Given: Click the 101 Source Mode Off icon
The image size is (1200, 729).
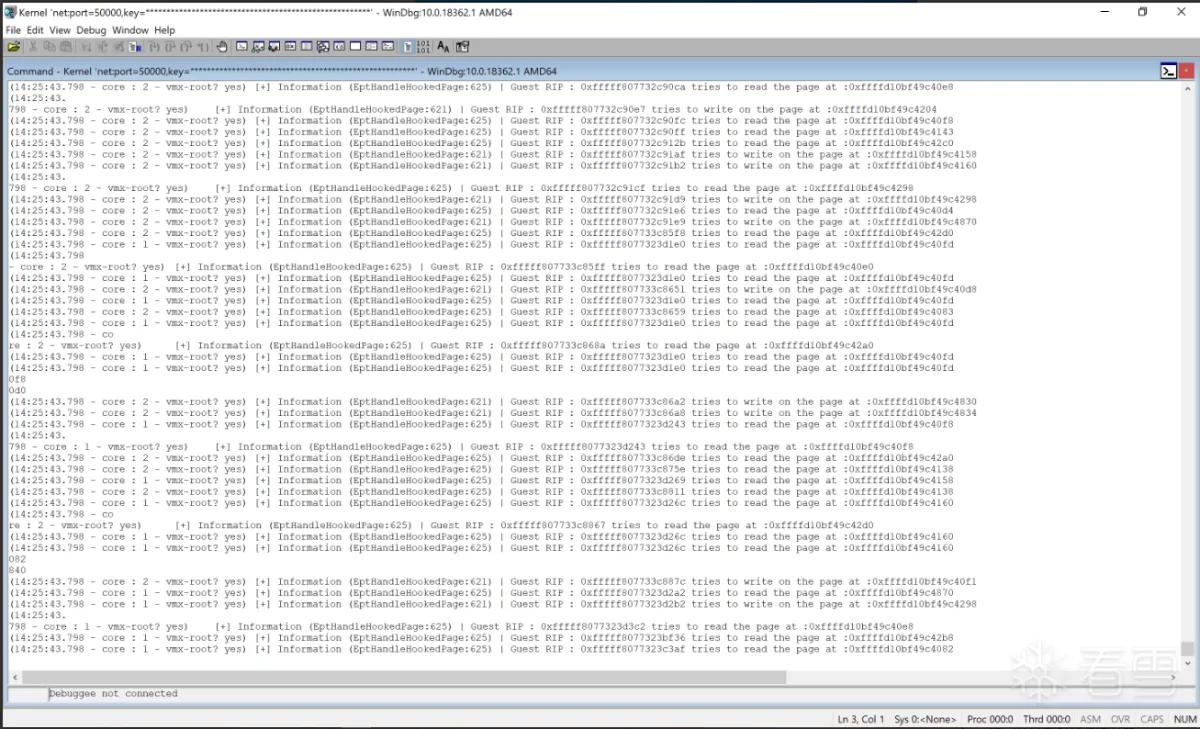Looking at the screenshot, I should pyautogui.click(x=422, y=47).
